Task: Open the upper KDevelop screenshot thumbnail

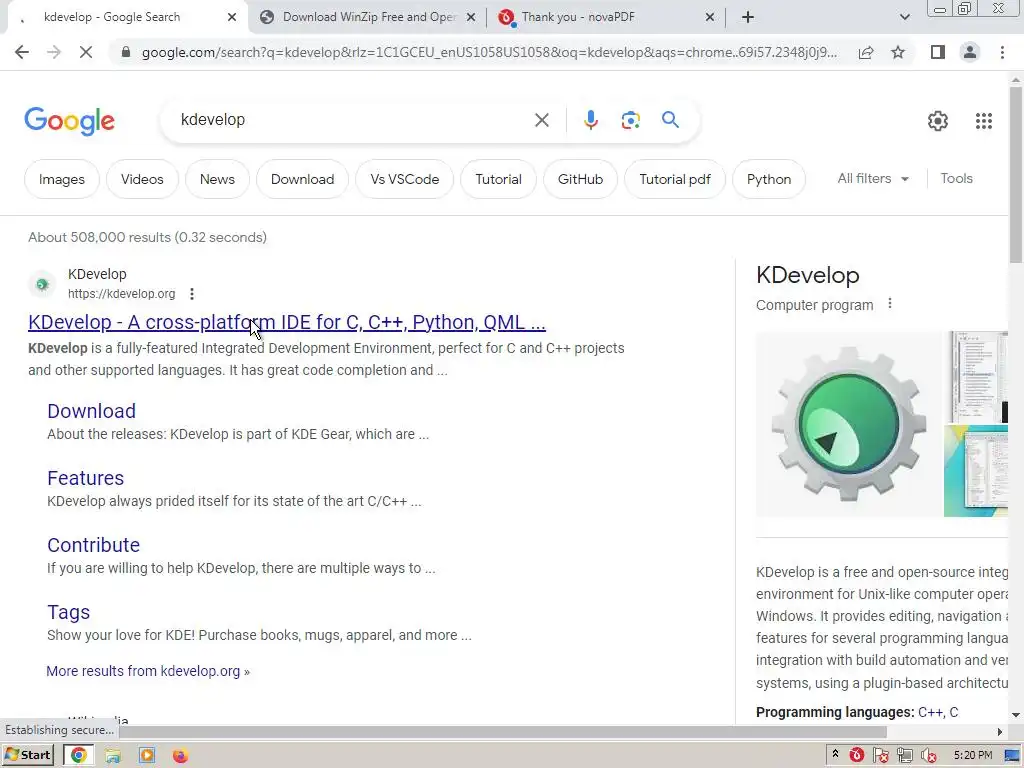Action: coord(976,377)
